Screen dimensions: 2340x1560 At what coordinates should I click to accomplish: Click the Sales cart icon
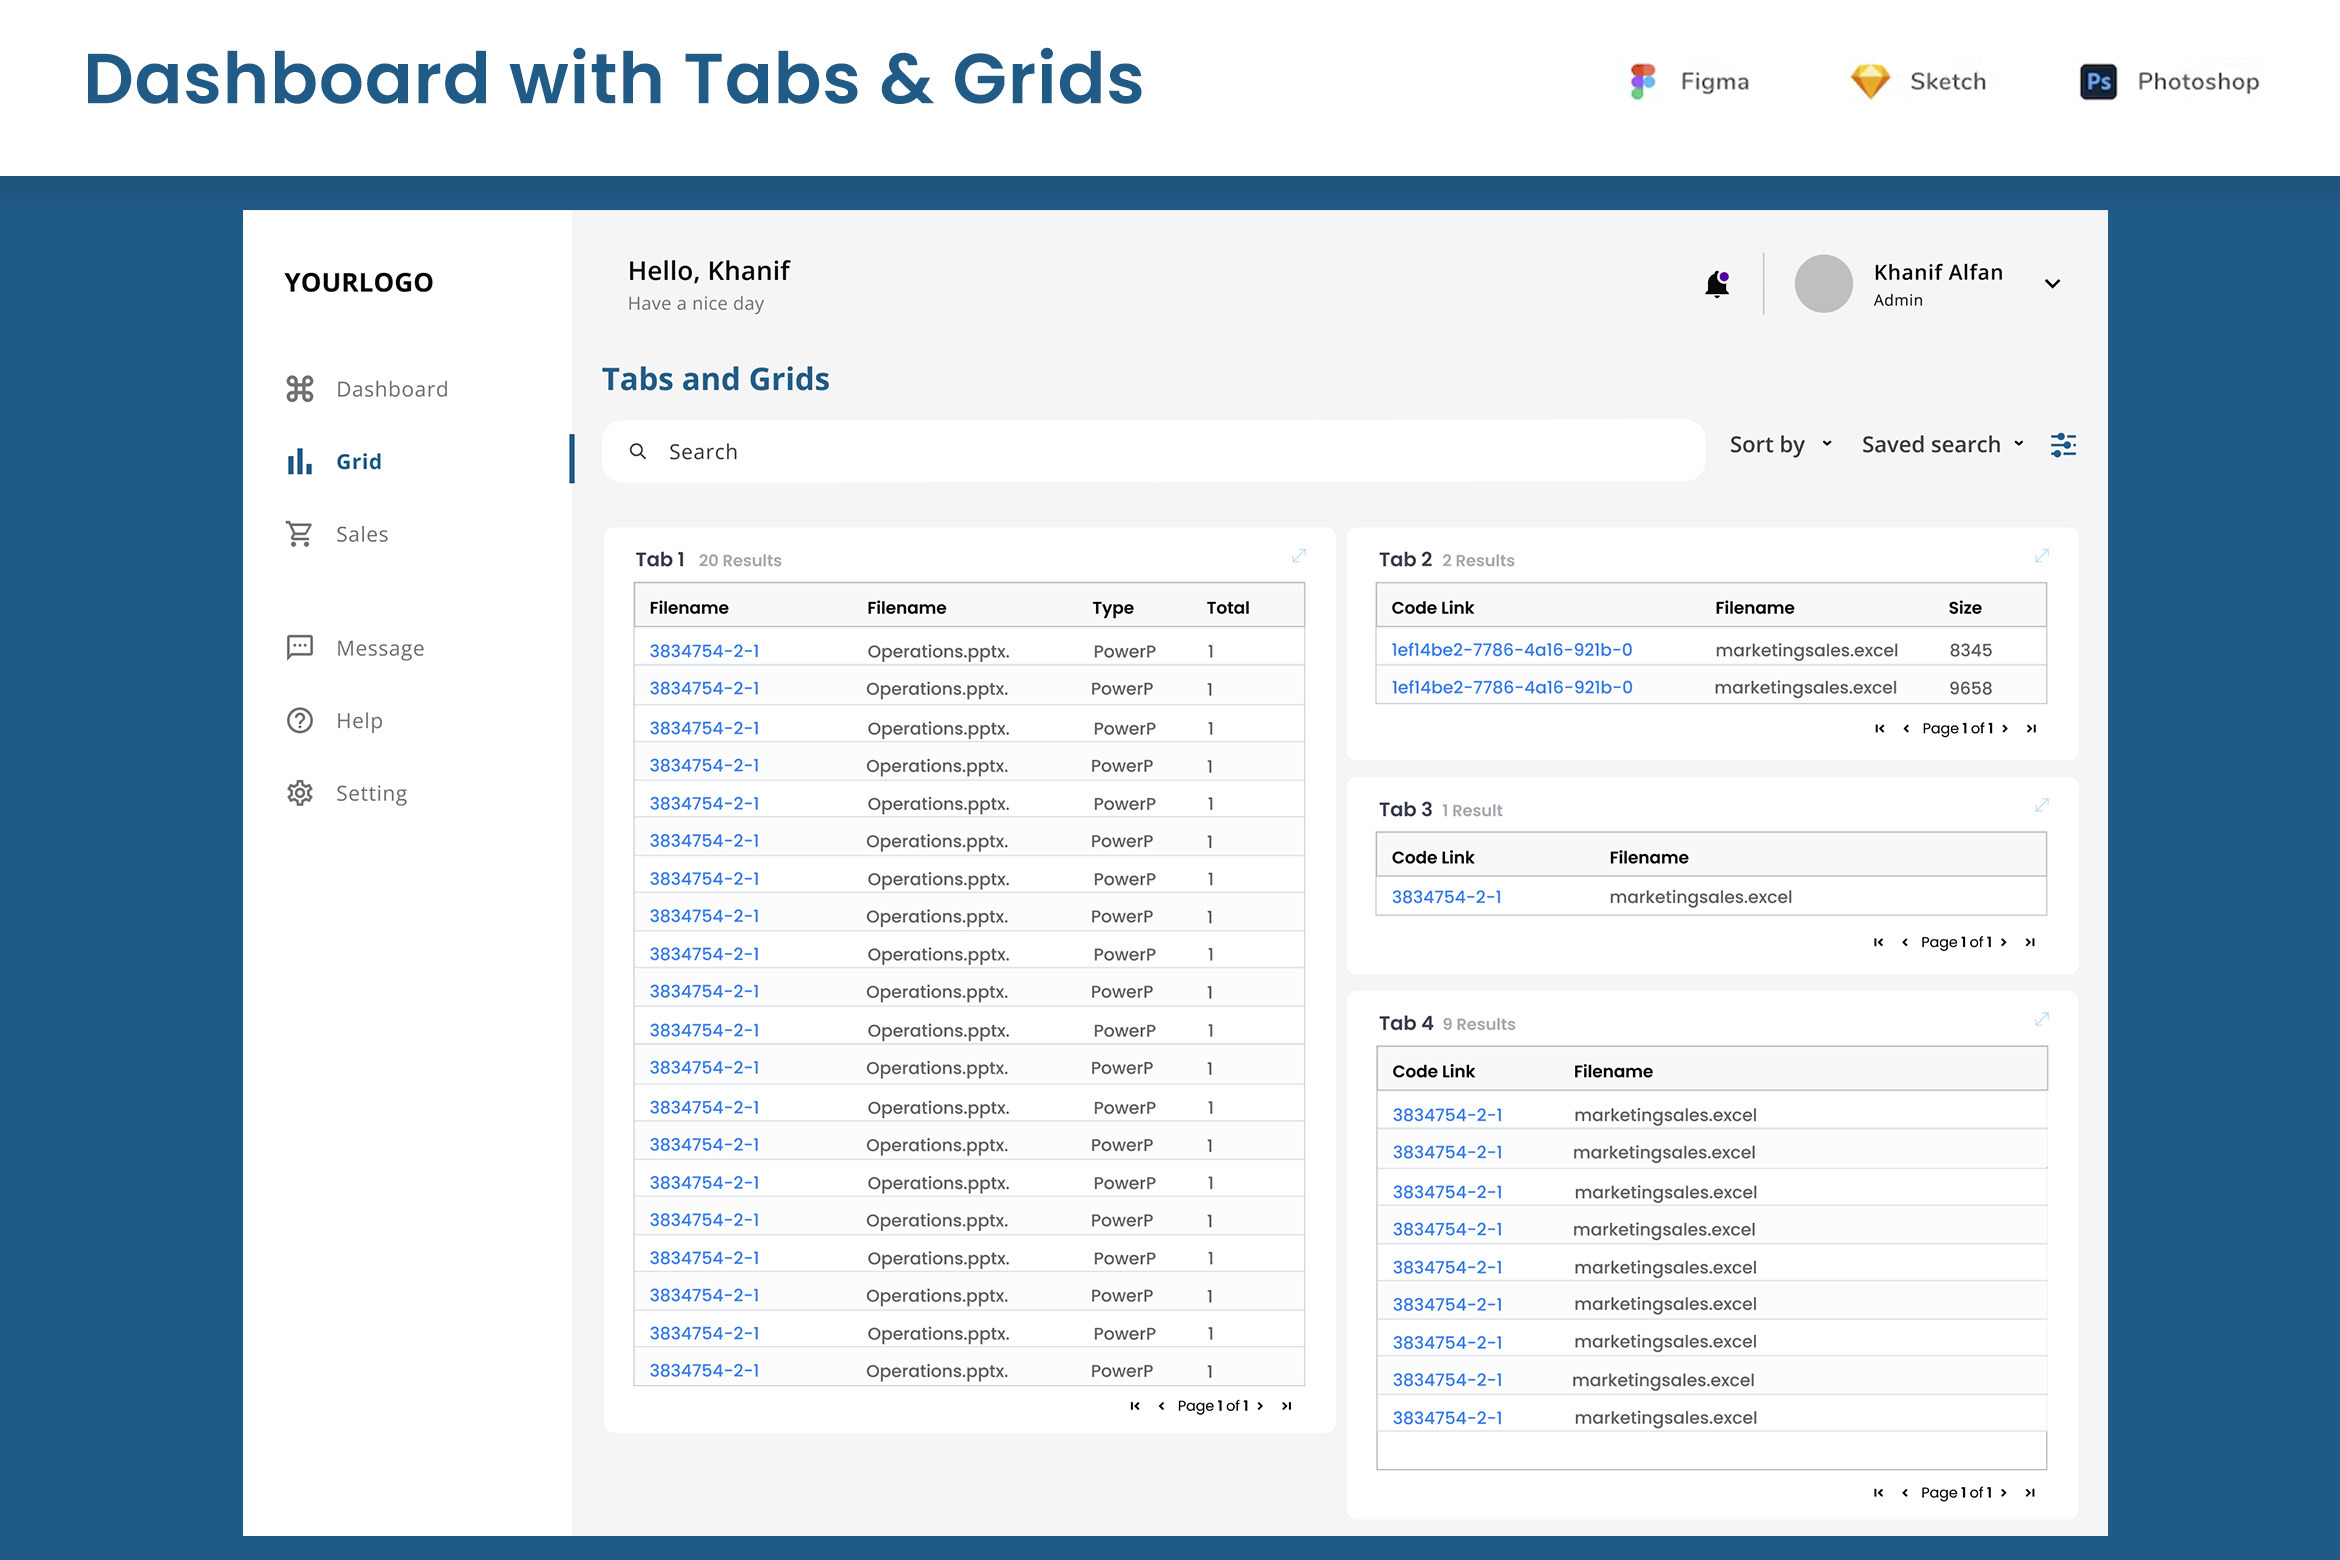tap(299, 534)
